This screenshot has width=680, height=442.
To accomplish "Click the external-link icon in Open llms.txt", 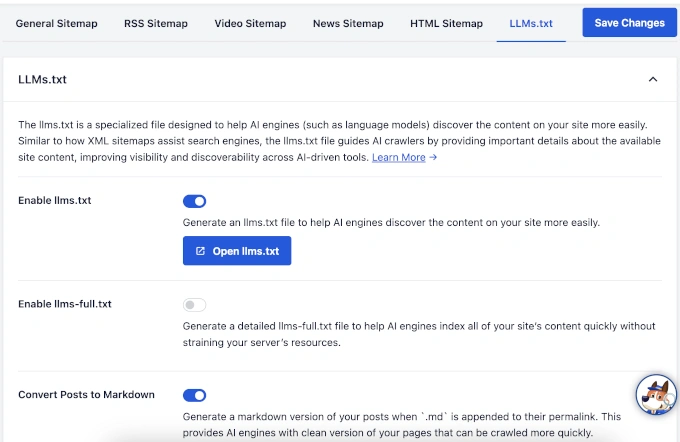I will pyautogui.click(x=200, y=251).
